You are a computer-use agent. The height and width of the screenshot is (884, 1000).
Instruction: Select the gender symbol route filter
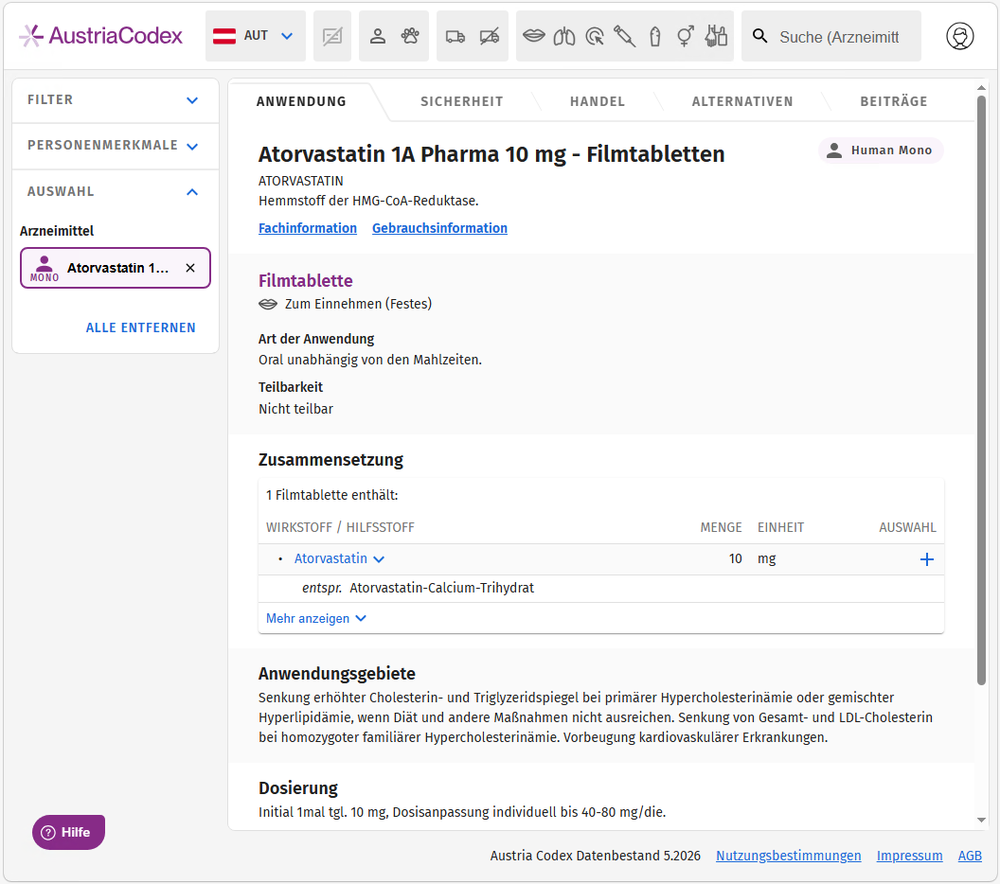tap(686, 36)
